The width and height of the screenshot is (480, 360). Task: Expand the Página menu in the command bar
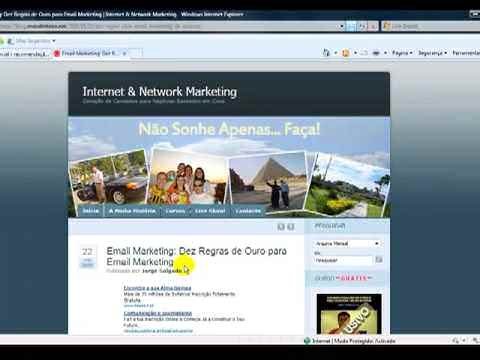[402, 53]
